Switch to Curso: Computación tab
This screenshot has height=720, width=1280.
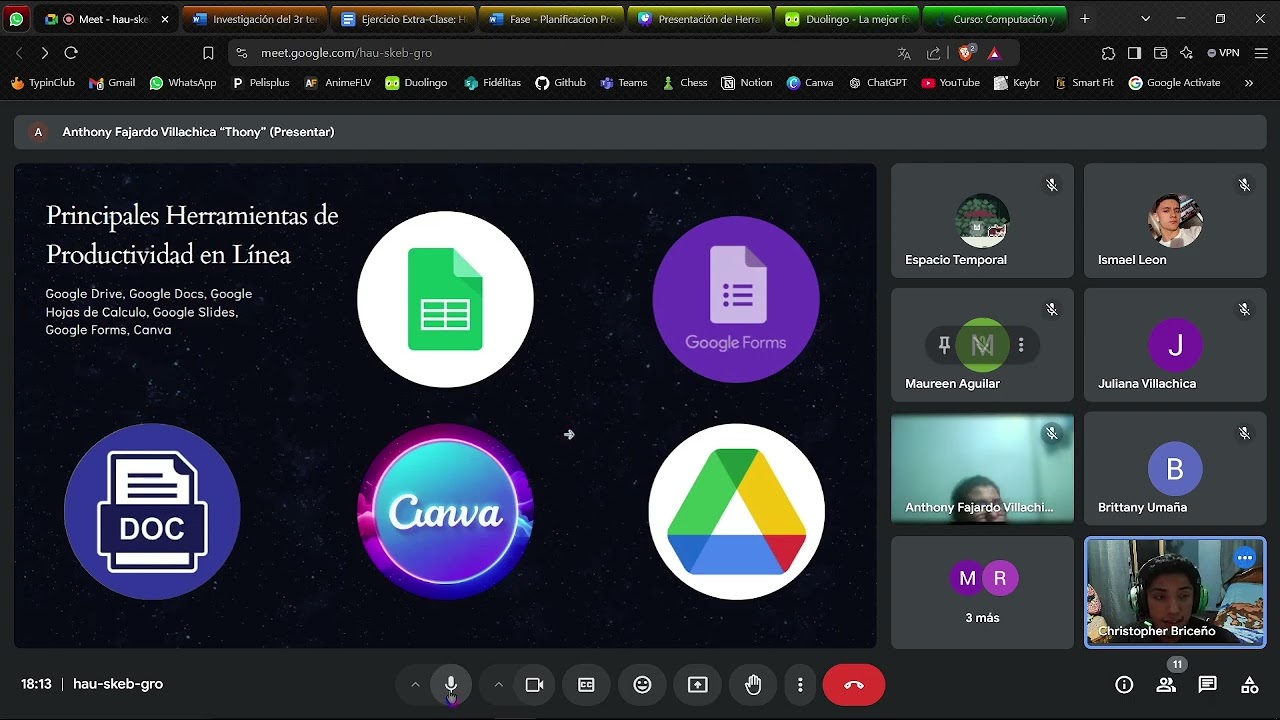995,19
